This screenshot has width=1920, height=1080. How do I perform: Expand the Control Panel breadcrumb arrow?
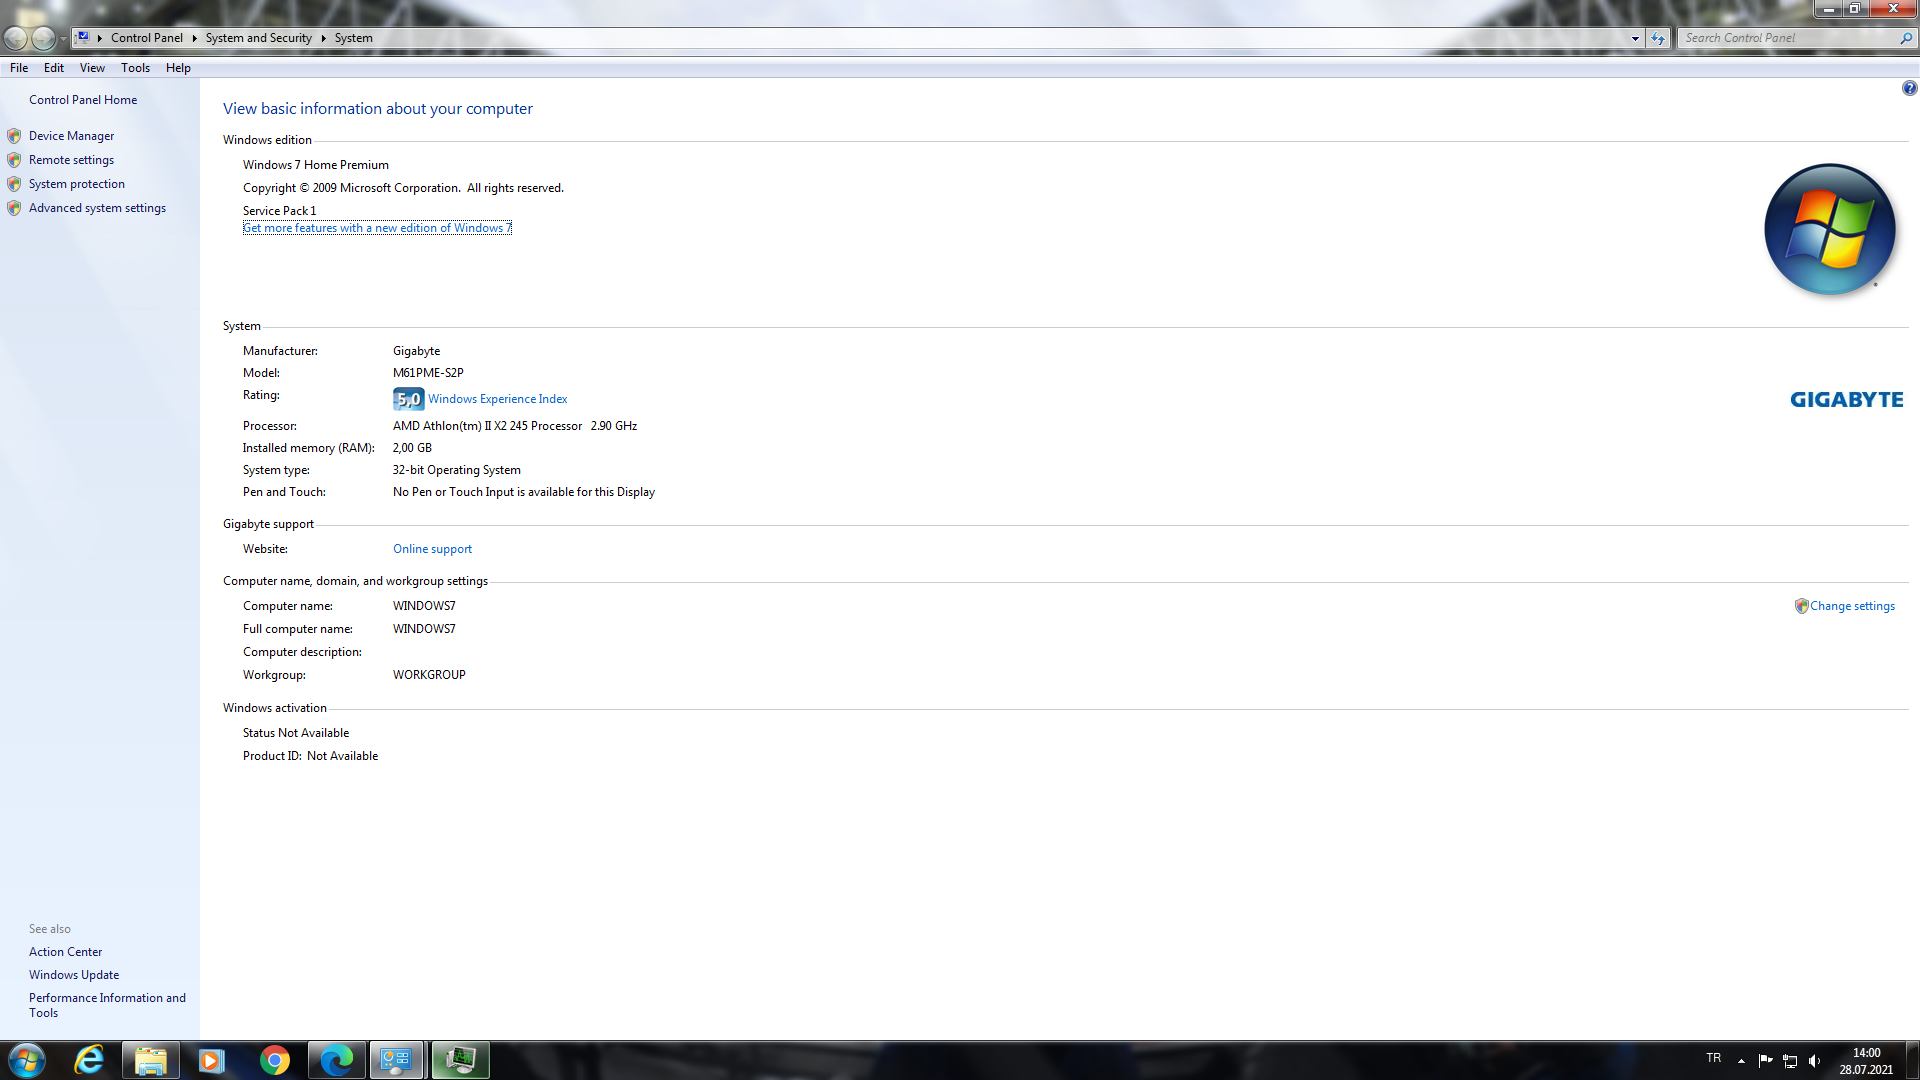[x=194, y=38]
